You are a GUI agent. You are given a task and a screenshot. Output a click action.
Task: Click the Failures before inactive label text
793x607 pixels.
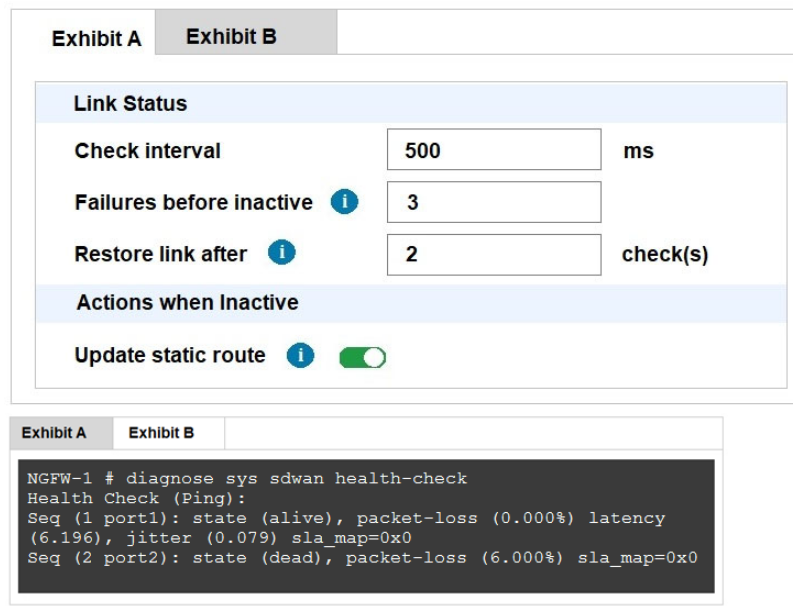(193, 202)
